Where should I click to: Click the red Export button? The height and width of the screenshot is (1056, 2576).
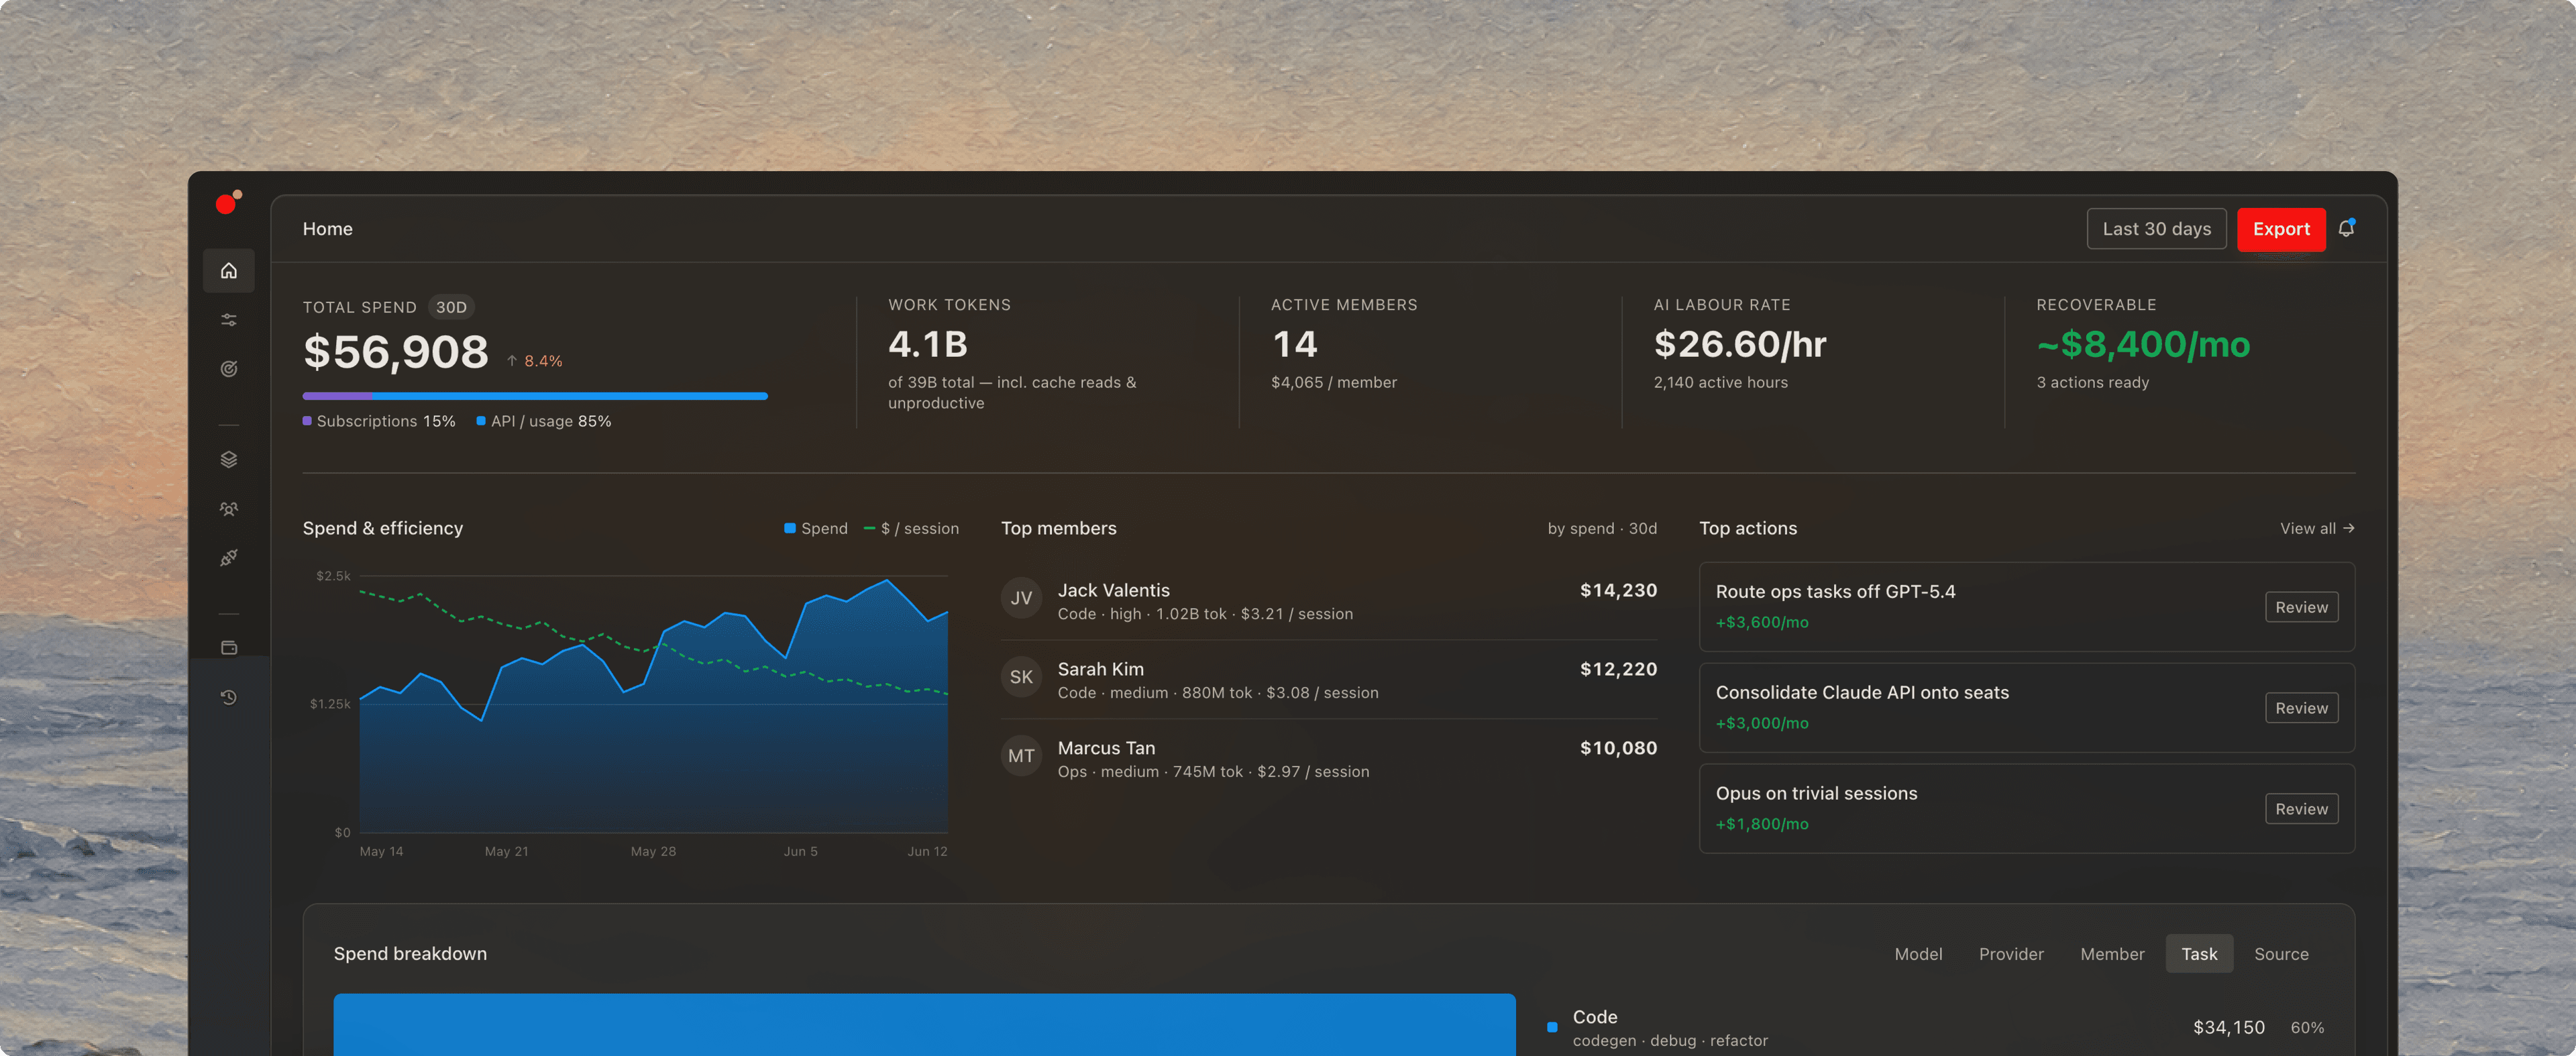point(2280,229)
